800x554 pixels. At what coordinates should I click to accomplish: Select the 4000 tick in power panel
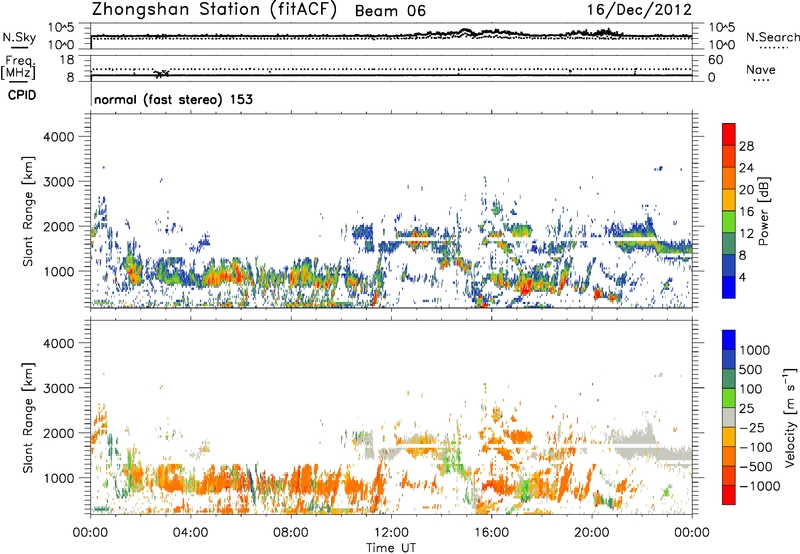pyautogui.click(x=59, y=137)
